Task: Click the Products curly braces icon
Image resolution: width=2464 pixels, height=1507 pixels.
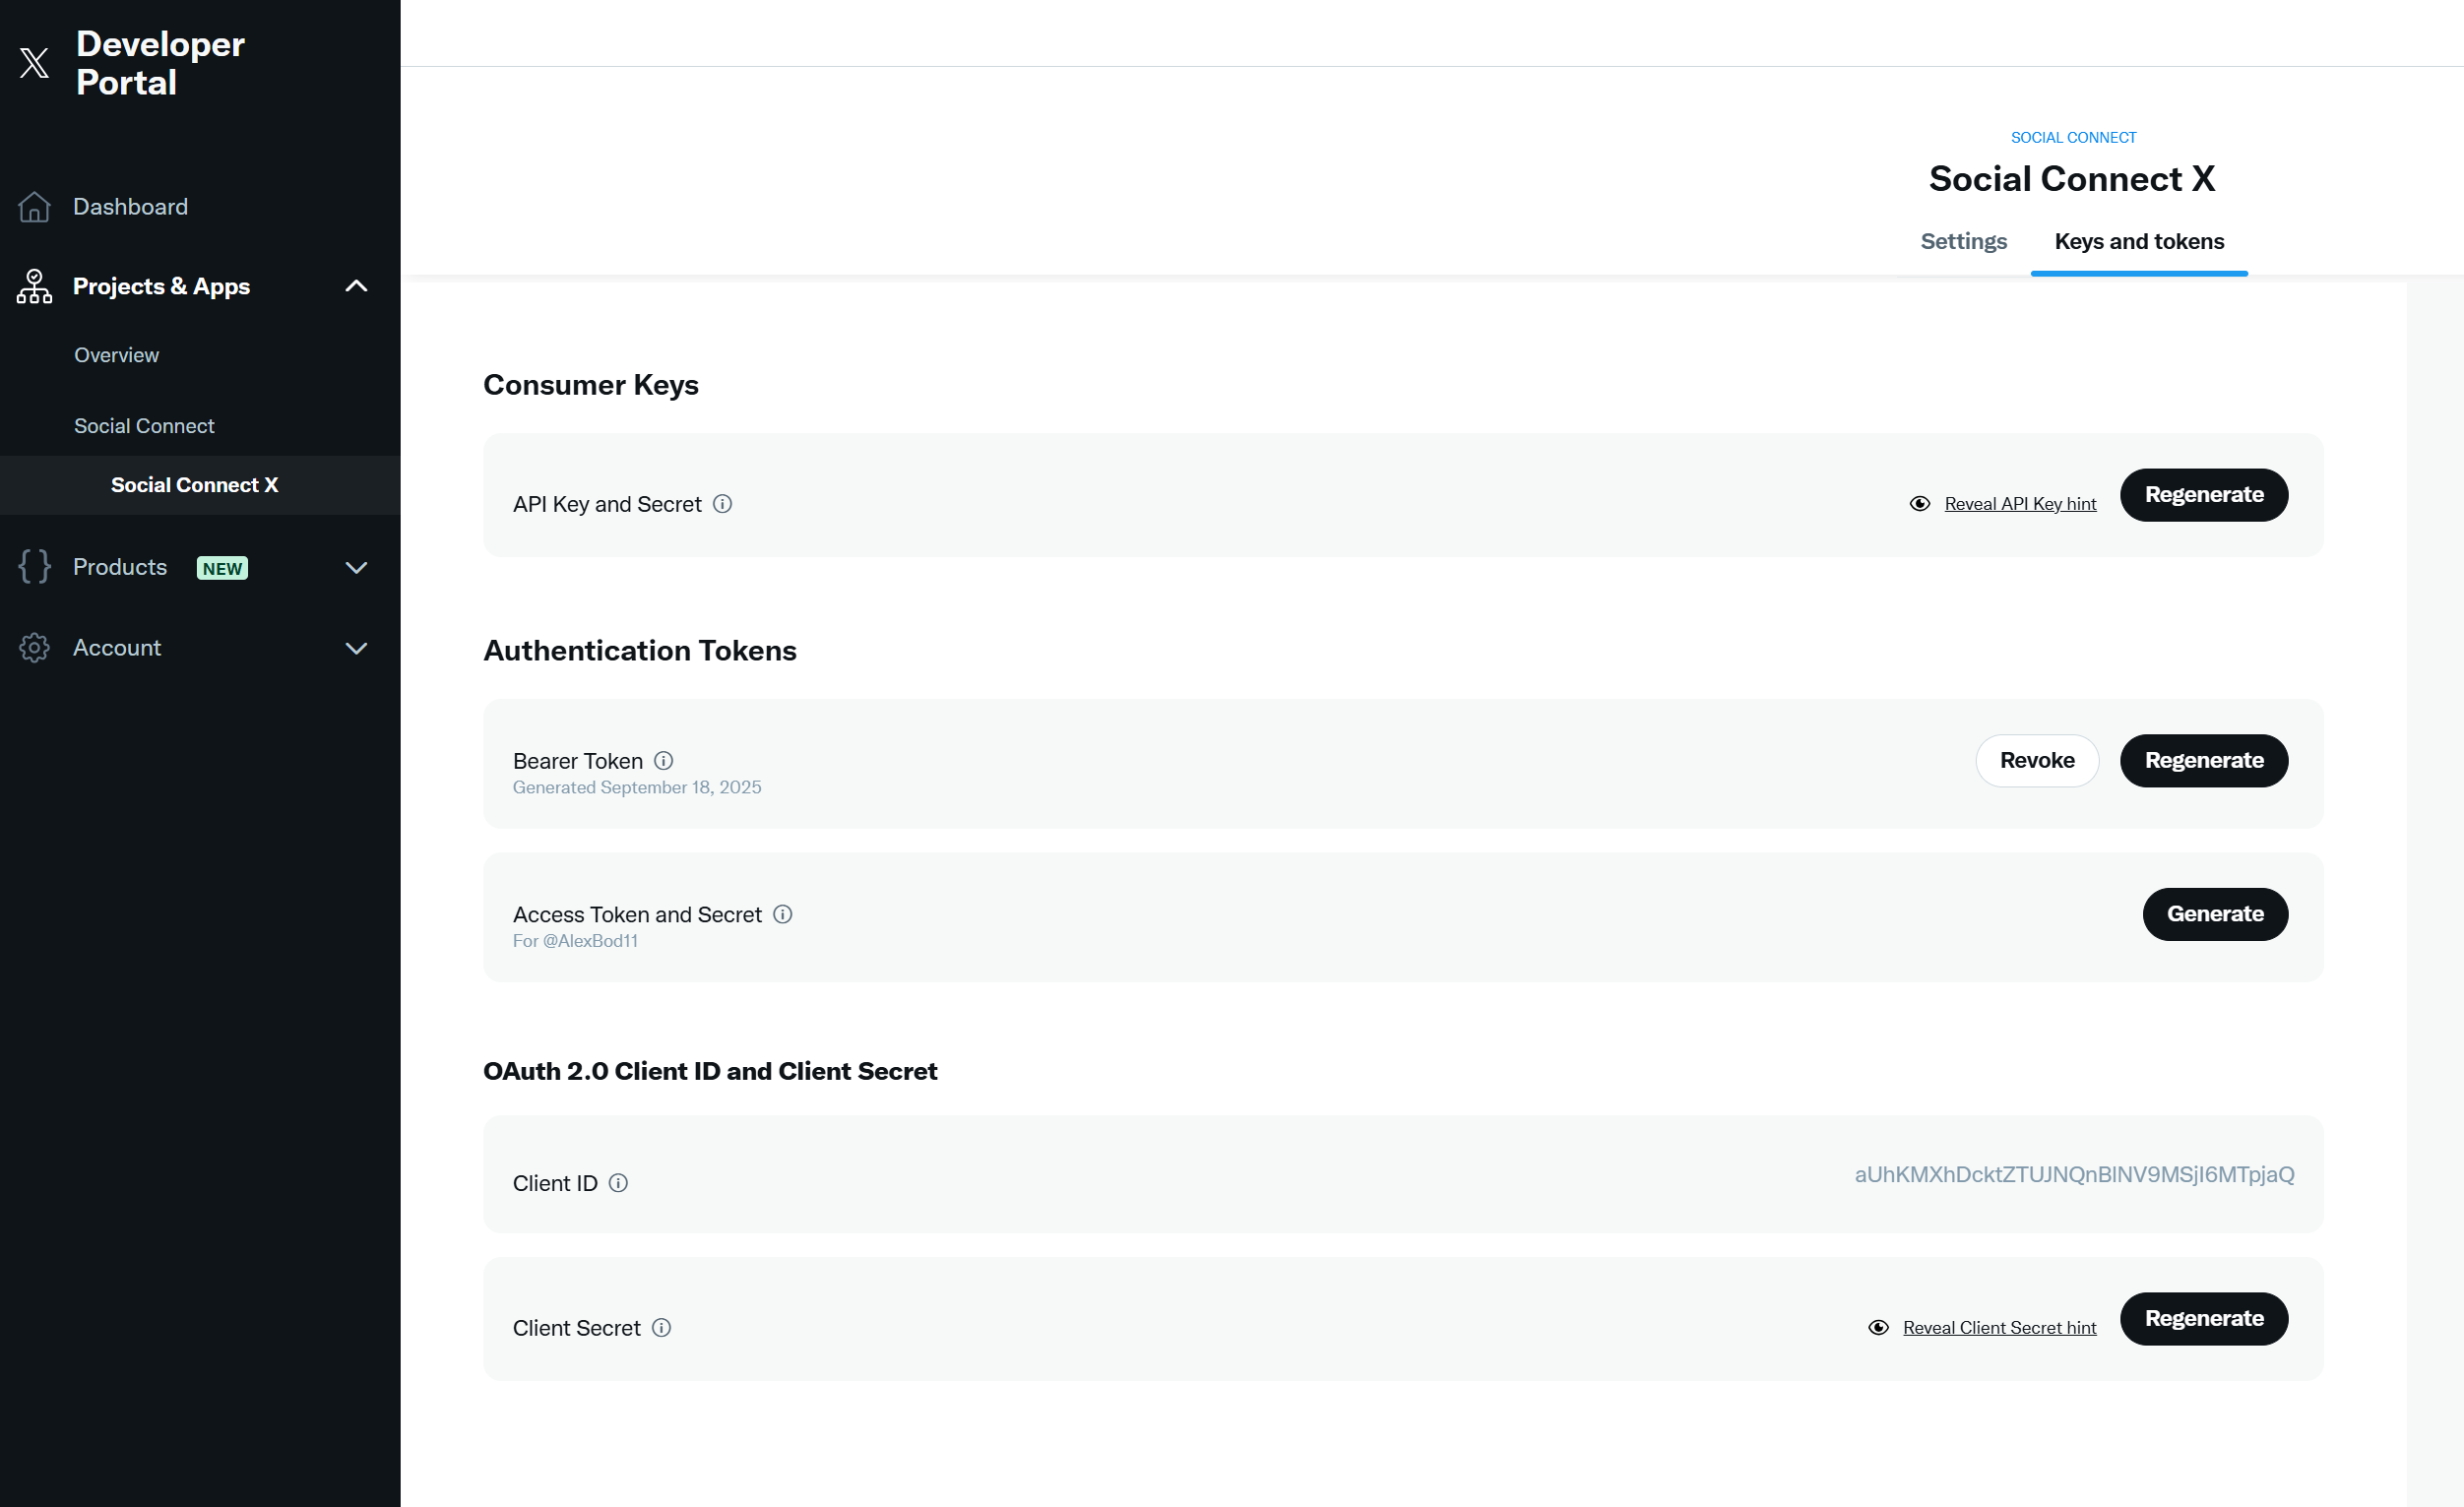Action: click(x=34, y=567)
